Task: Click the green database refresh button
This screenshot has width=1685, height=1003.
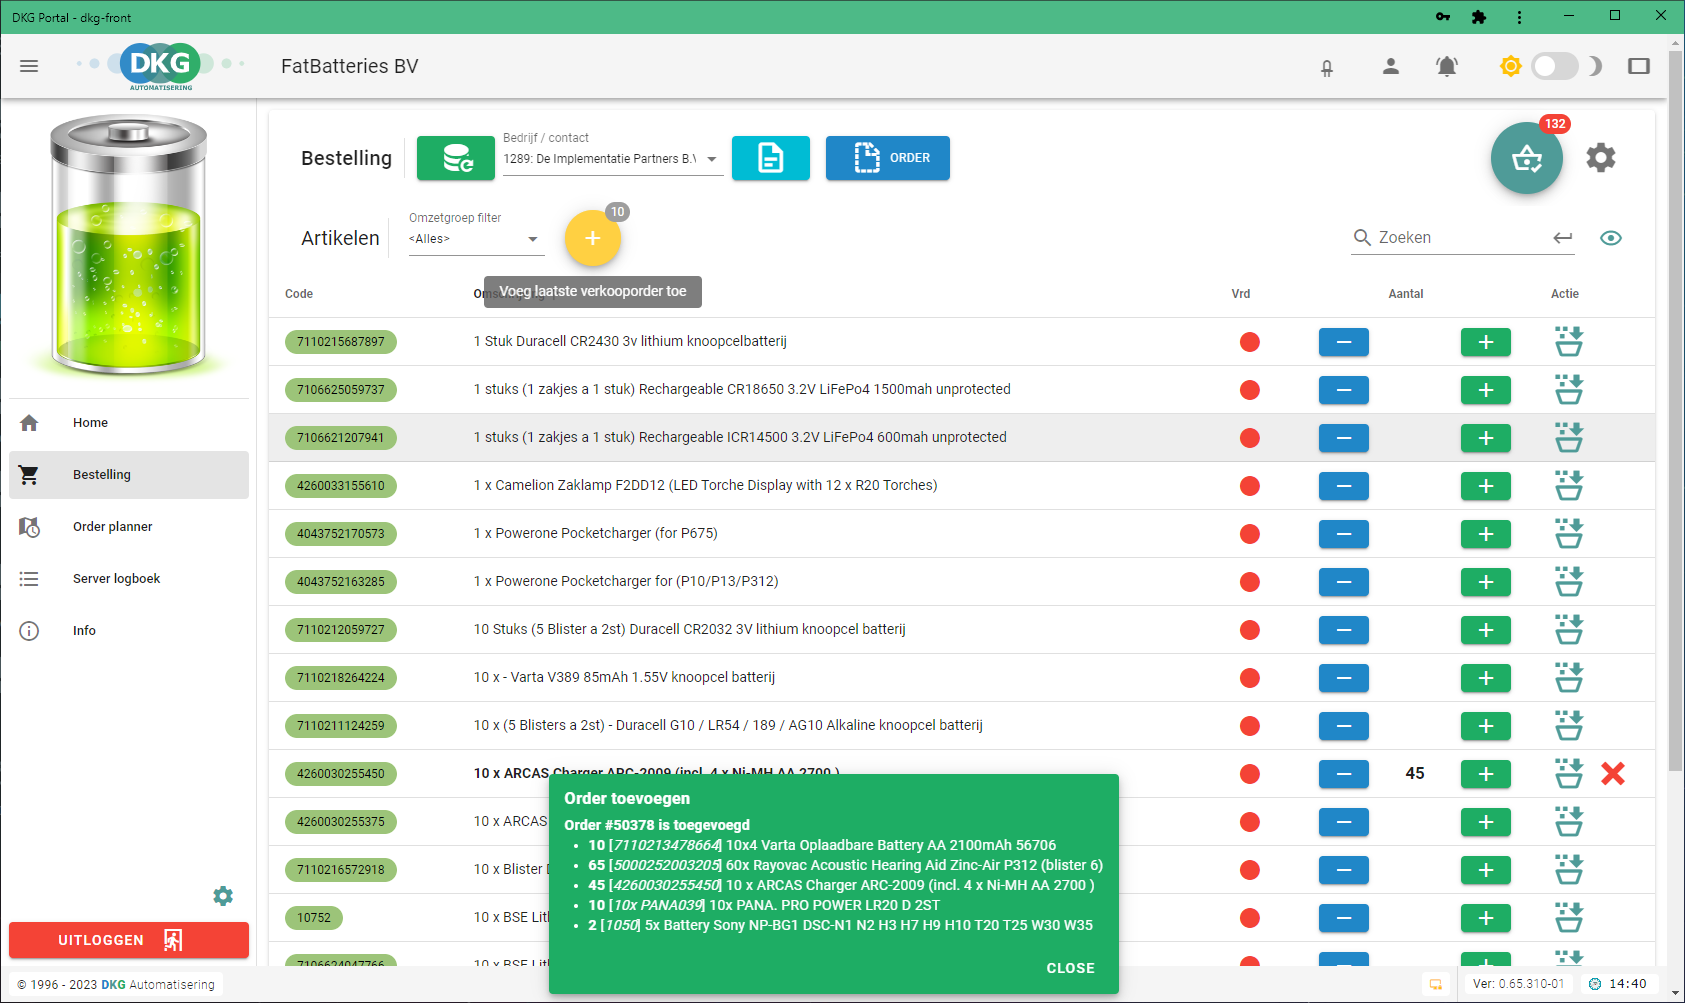Action: (456, 158)
